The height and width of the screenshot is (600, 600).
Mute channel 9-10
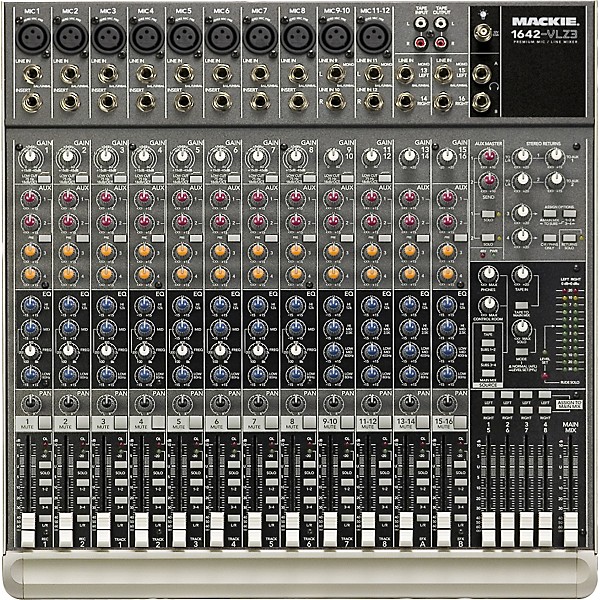point(347,422)
